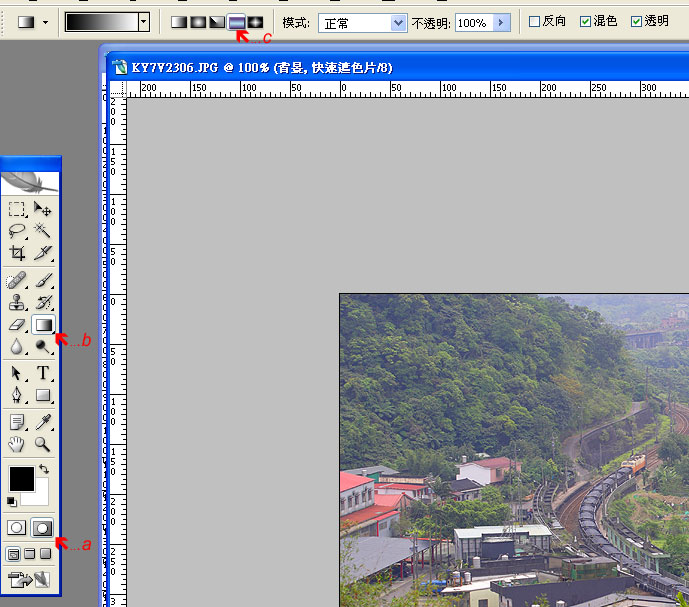689x607 pixels.
Task: Select the Clone Stamp tool
Action: click(x=17, y=302)
